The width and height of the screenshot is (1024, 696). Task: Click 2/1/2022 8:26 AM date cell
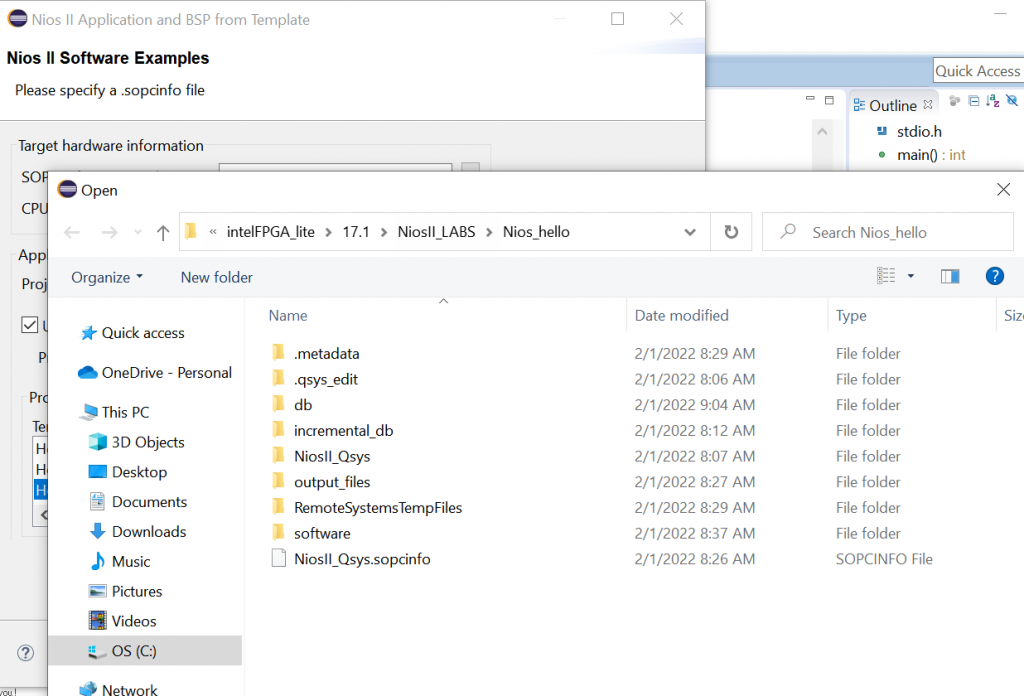click(694, 560)
